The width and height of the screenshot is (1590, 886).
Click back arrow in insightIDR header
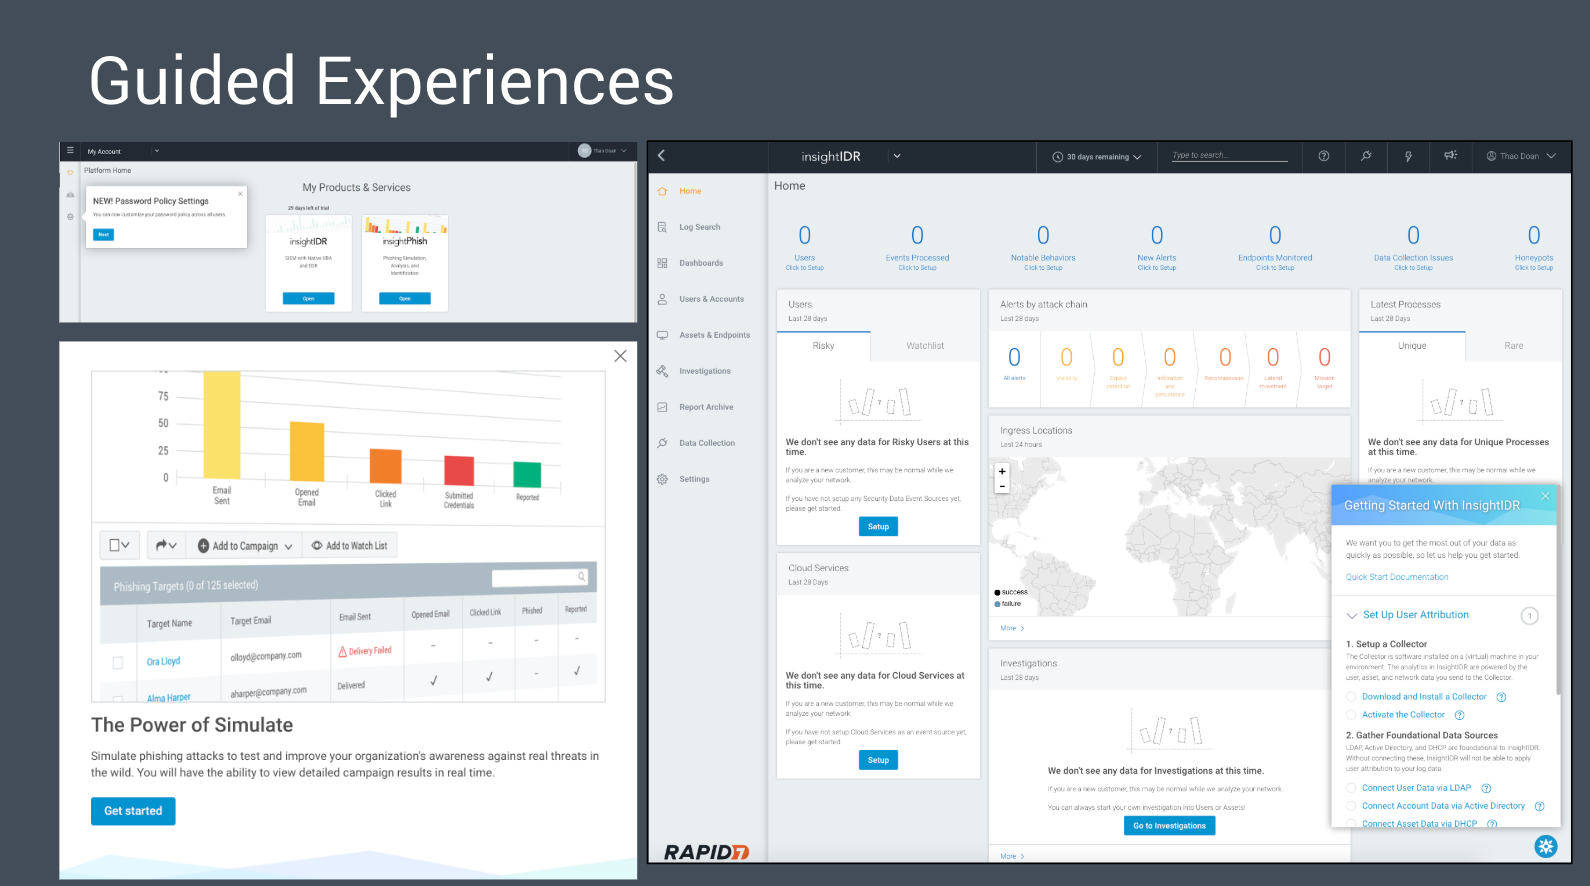point(661,156)
